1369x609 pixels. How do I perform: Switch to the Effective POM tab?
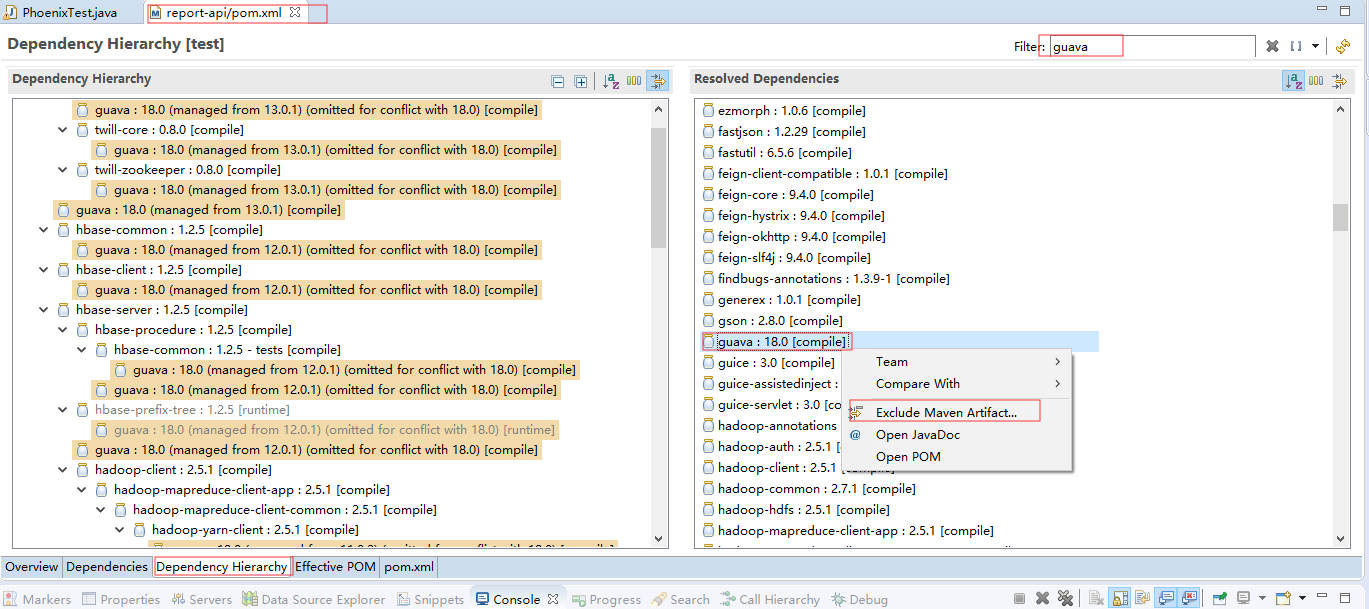tap(335, 567)
